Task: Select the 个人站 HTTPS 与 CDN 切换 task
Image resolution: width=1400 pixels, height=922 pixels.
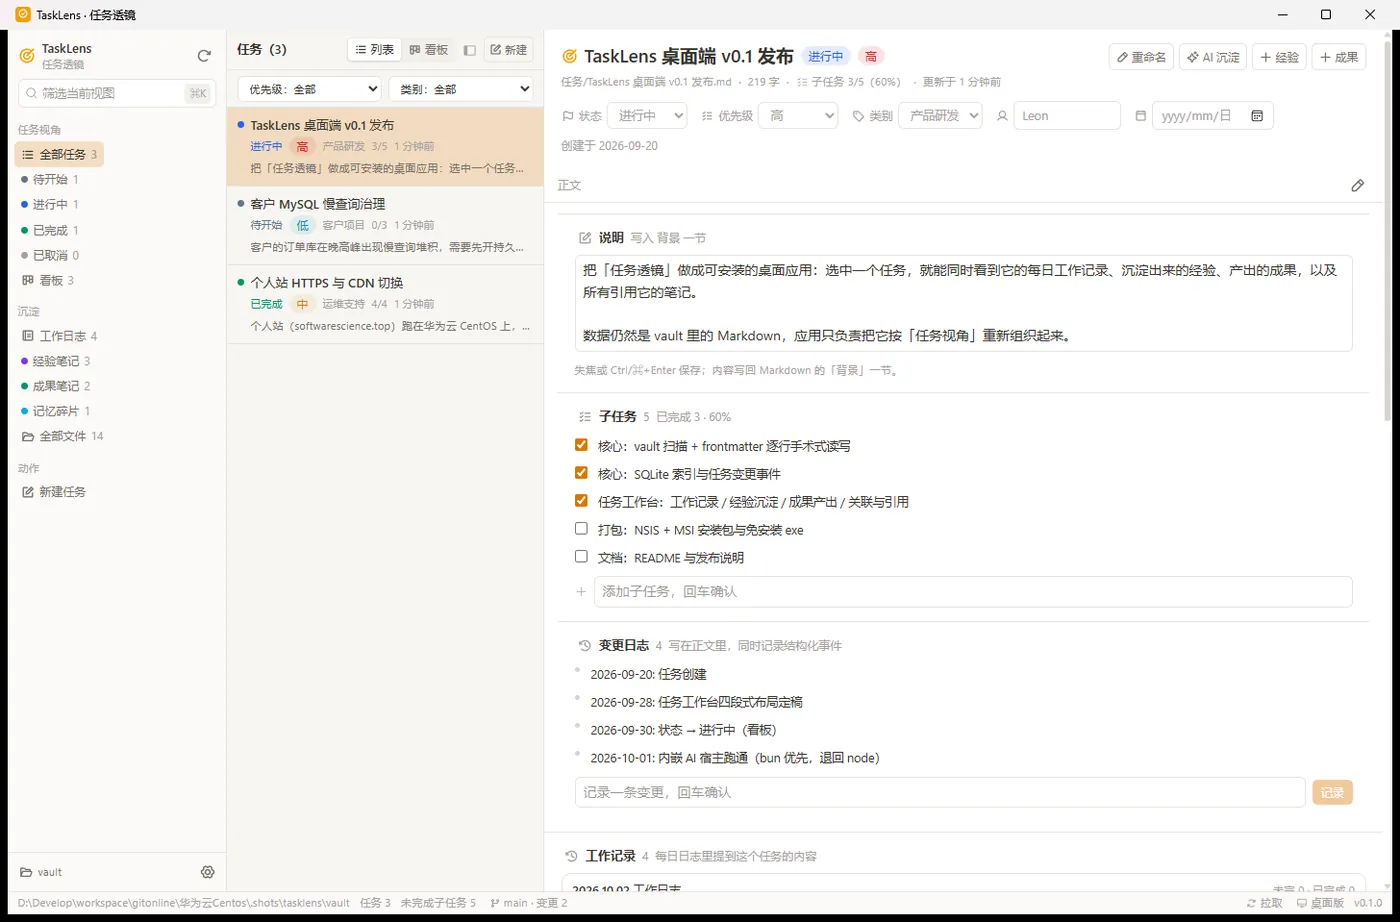Action: click(x=386, y=304)
